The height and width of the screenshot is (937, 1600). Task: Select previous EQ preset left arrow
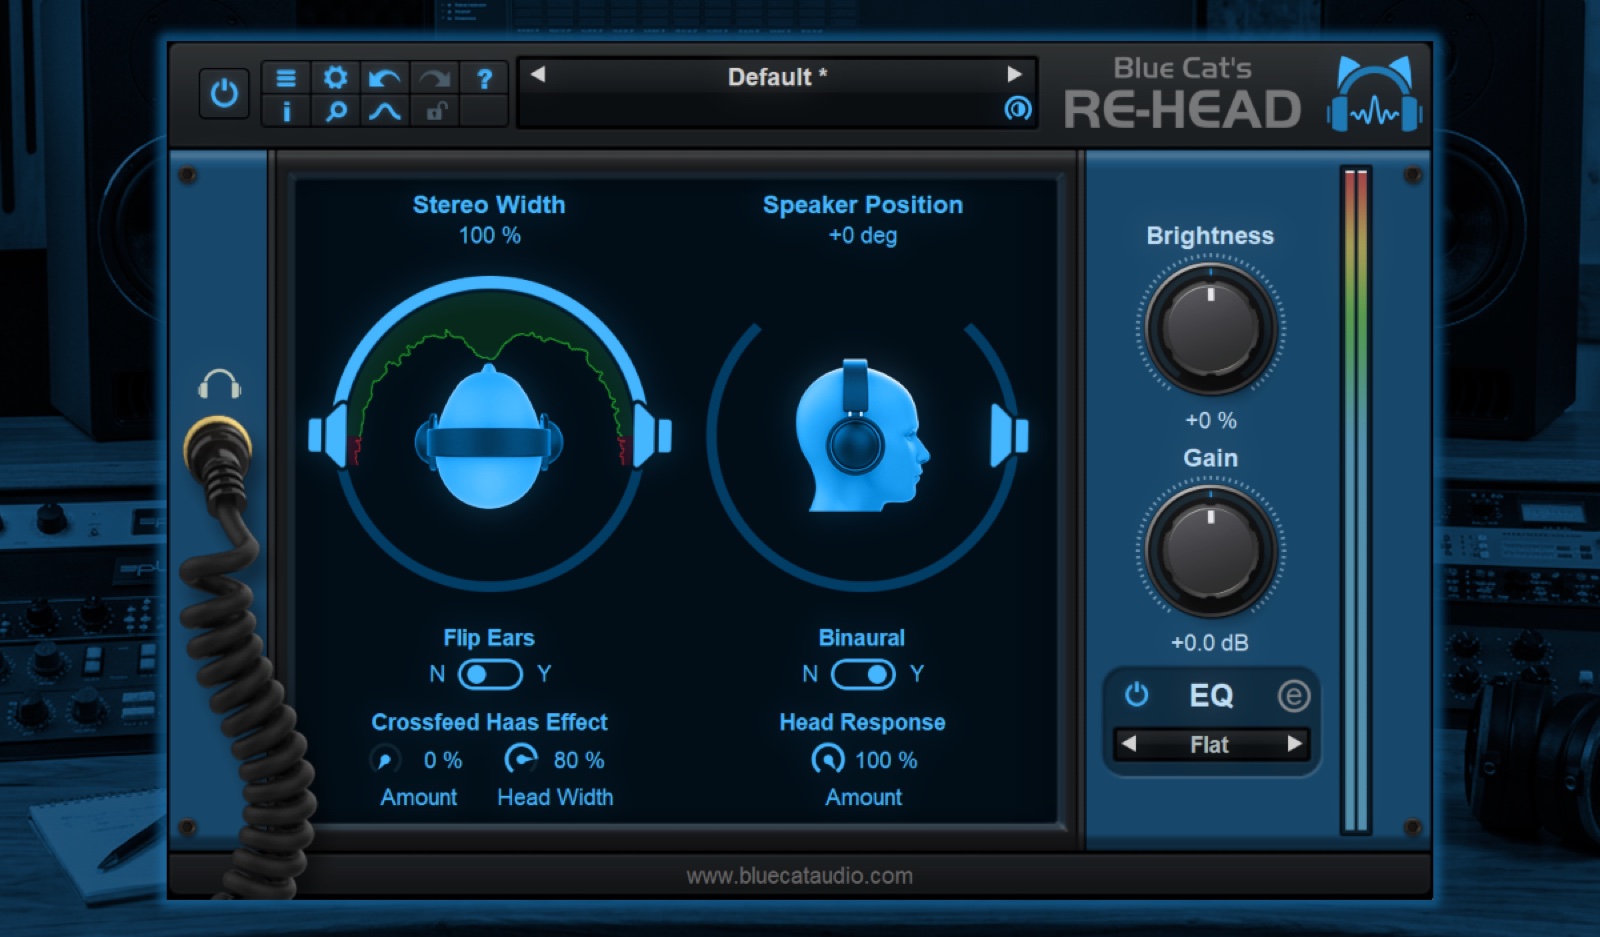pos(1129,744)
